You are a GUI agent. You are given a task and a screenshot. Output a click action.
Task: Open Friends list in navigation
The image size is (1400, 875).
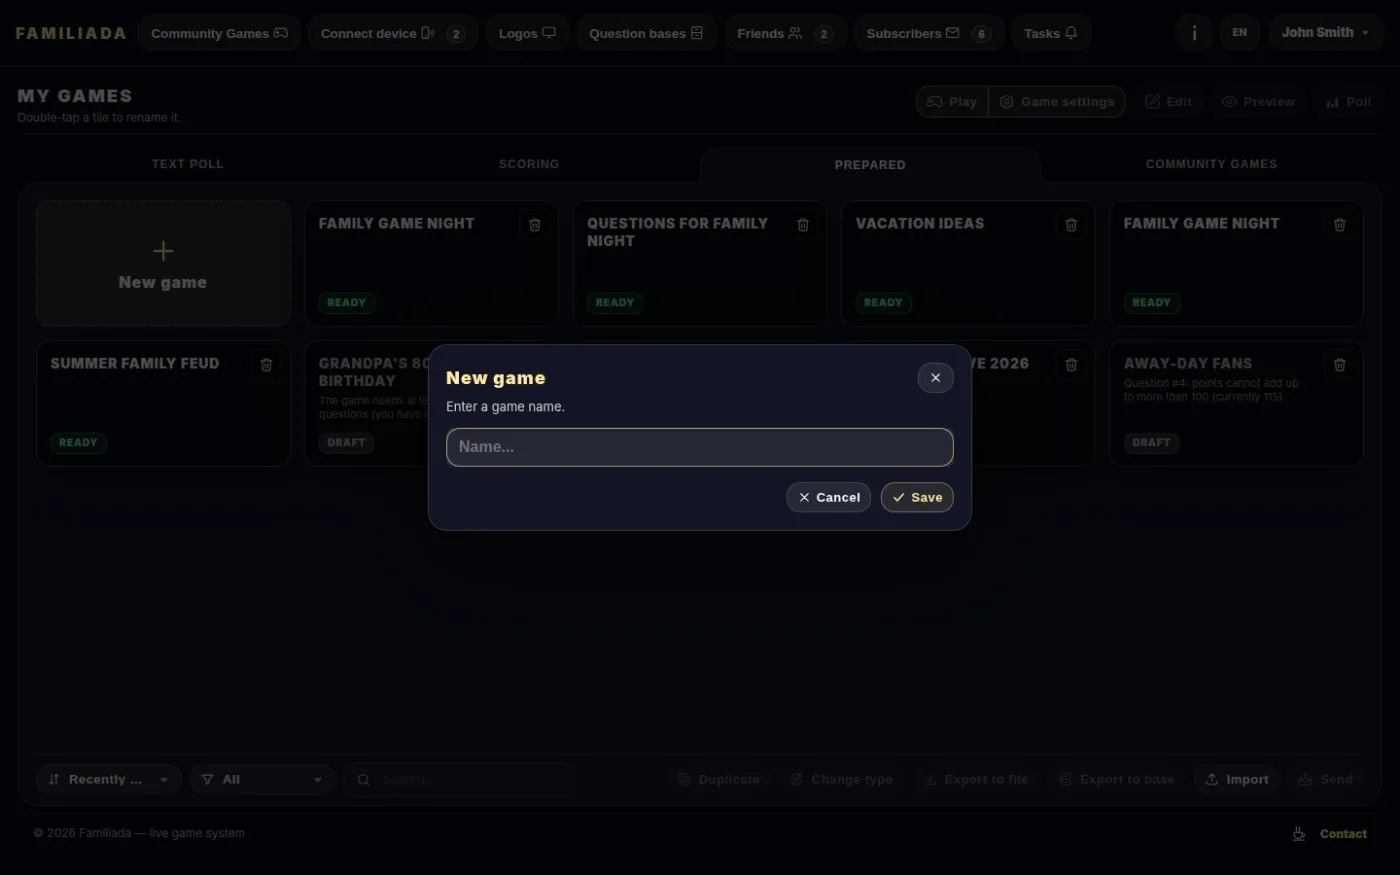(785, 33)
